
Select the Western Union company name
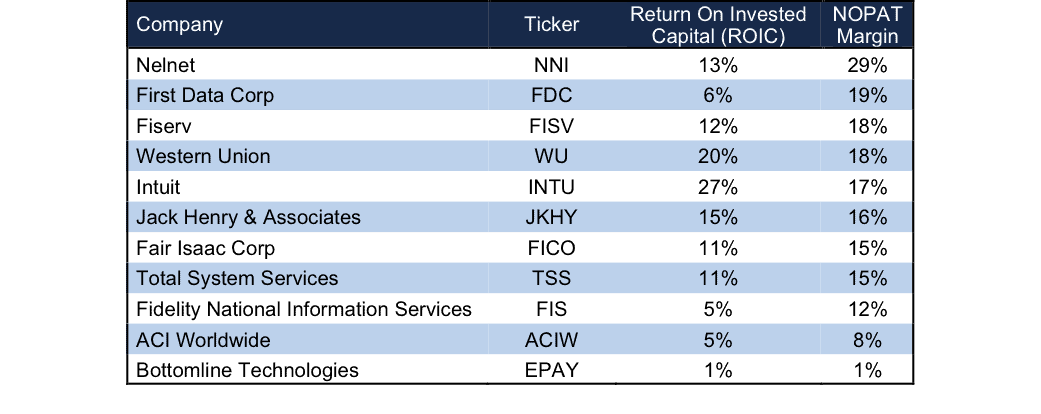(203, 156)
